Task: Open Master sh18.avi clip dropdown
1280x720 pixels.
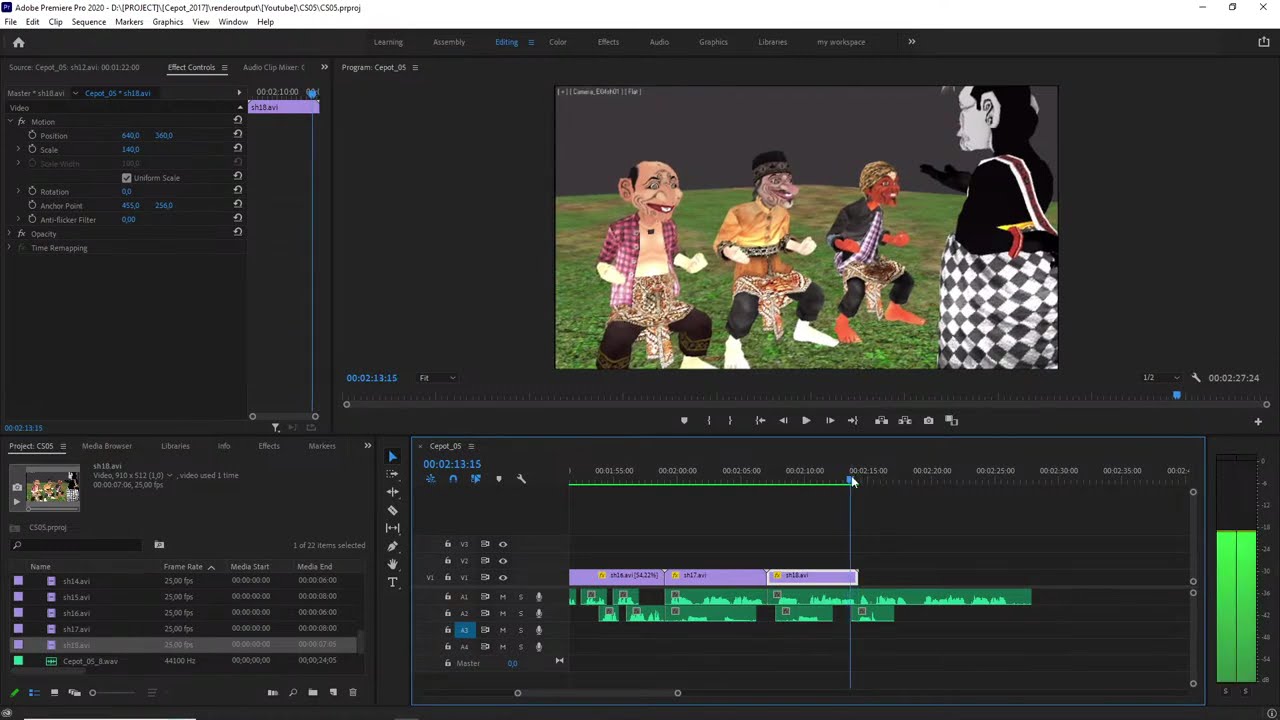Action: point(75,93)
